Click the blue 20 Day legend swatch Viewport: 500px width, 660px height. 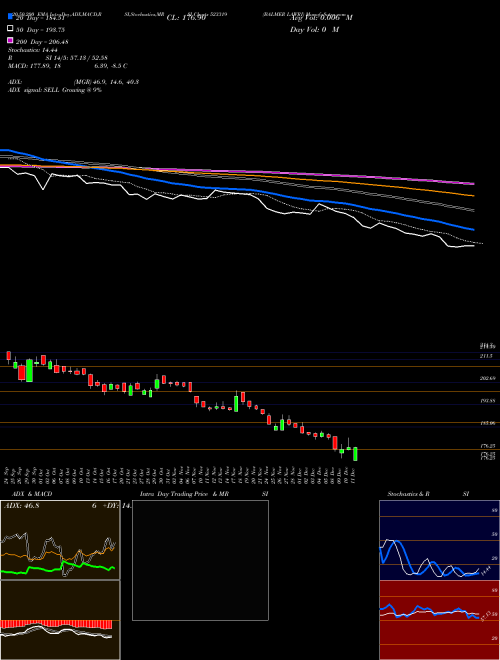[x=10, y=16]
